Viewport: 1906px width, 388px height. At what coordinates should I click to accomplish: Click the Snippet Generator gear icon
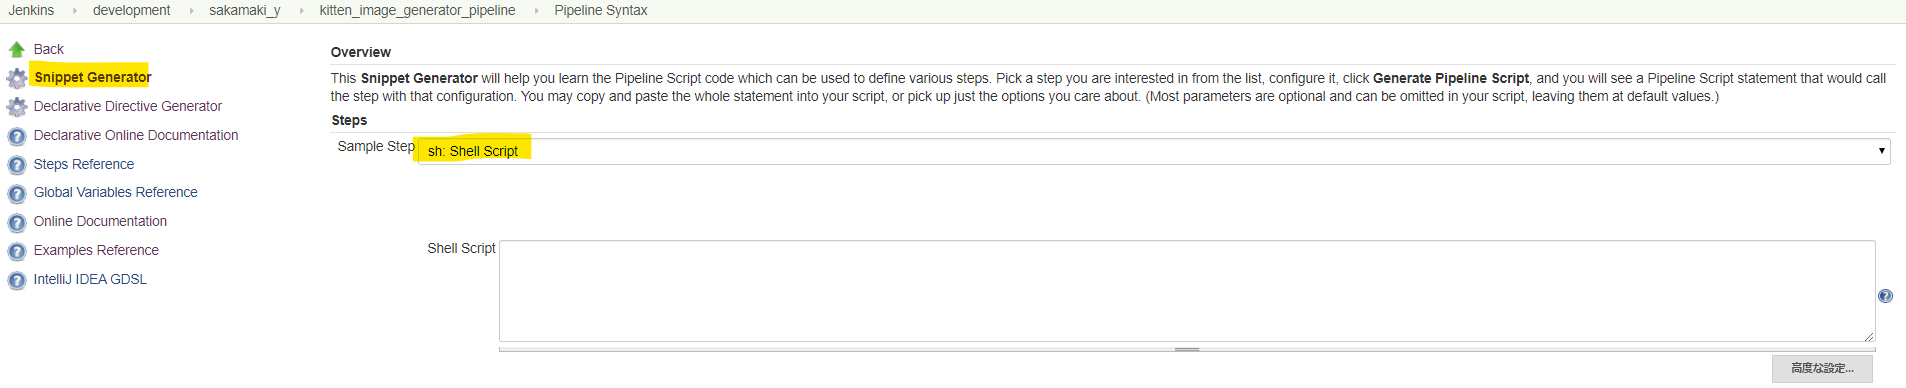tap(17, 78)
